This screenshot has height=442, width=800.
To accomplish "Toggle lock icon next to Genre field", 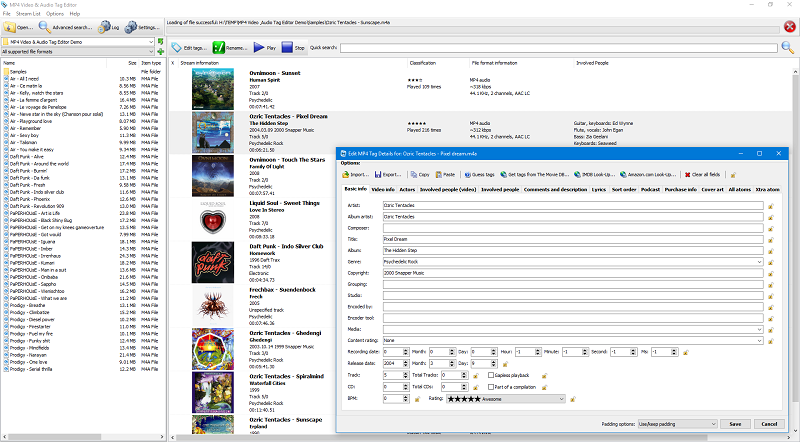I will pyautogui.click(x=770, y=262).
